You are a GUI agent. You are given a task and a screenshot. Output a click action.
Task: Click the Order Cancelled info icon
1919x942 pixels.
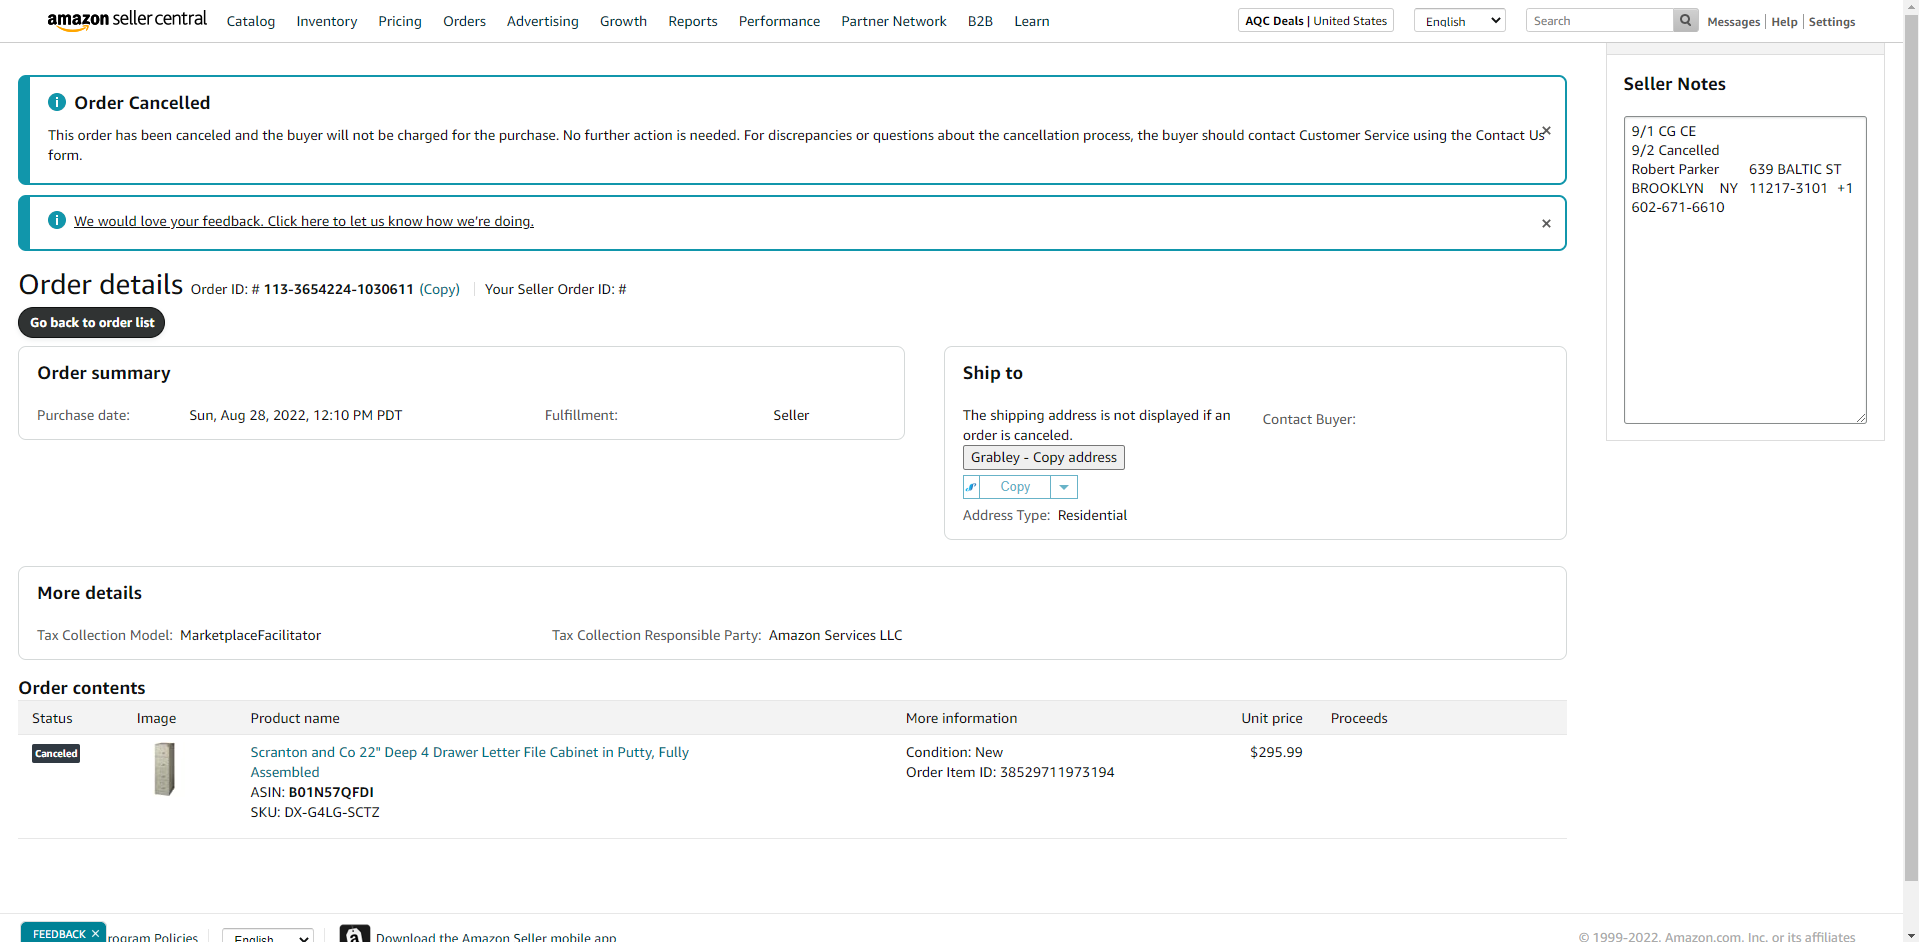click(57, 102)
